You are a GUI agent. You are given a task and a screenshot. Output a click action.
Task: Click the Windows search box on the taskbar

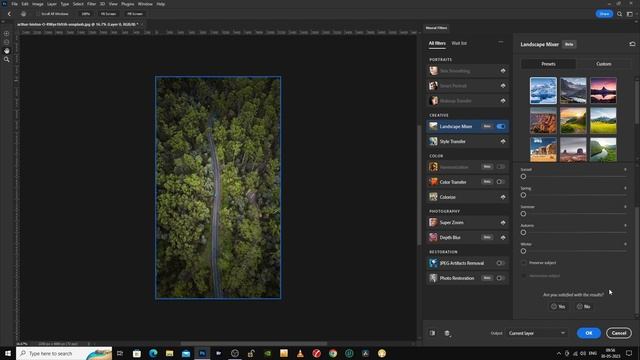(64, 353)
